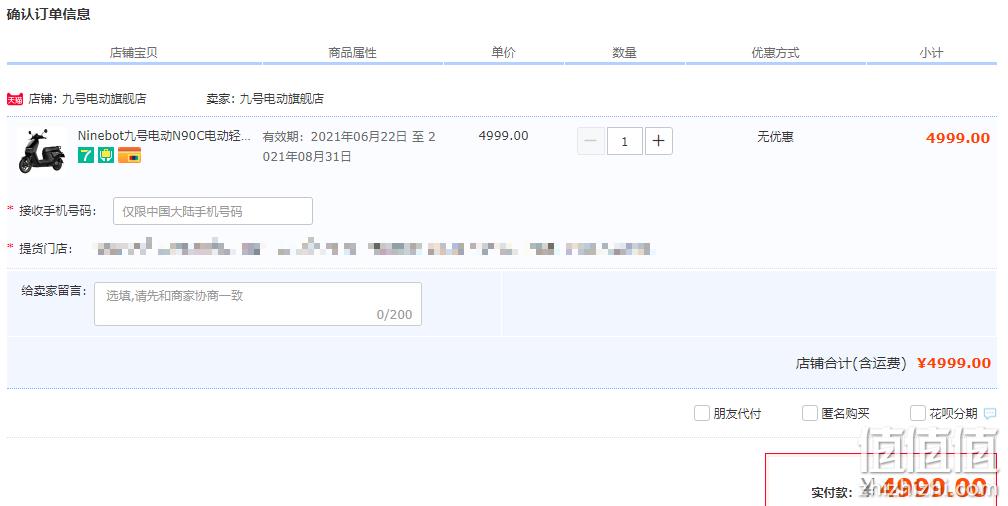Click the unit price 4999.00 value

(x=503, y=136)
